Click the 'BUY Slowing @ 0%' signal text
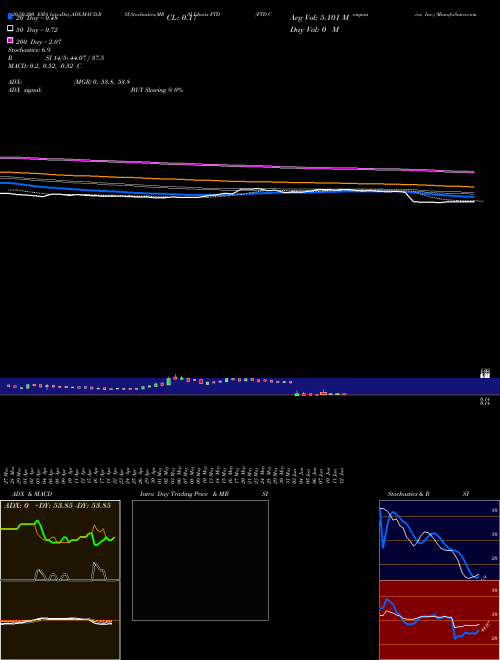The width and height of the screenshot is (500, 660). (x=157, y=90)
